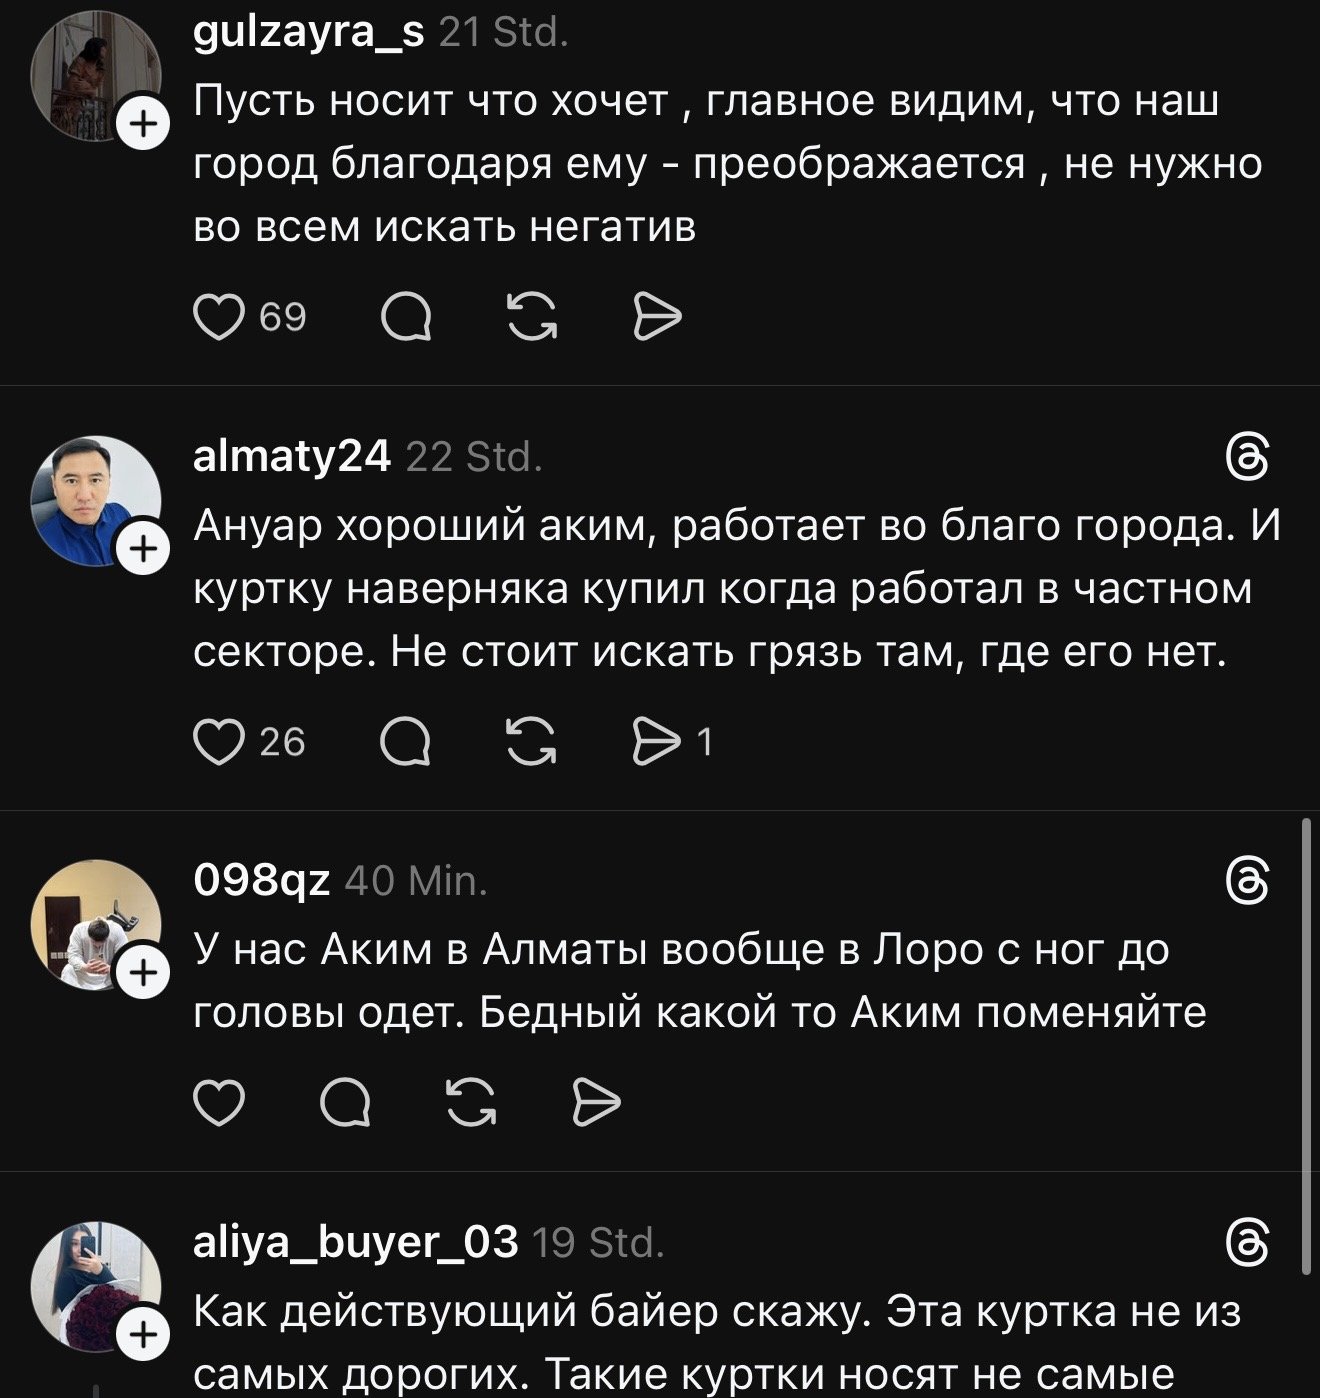1320x1398 pixels.
Task: Follow gulzayra_s via plus badge
Action: coord(144,125)
